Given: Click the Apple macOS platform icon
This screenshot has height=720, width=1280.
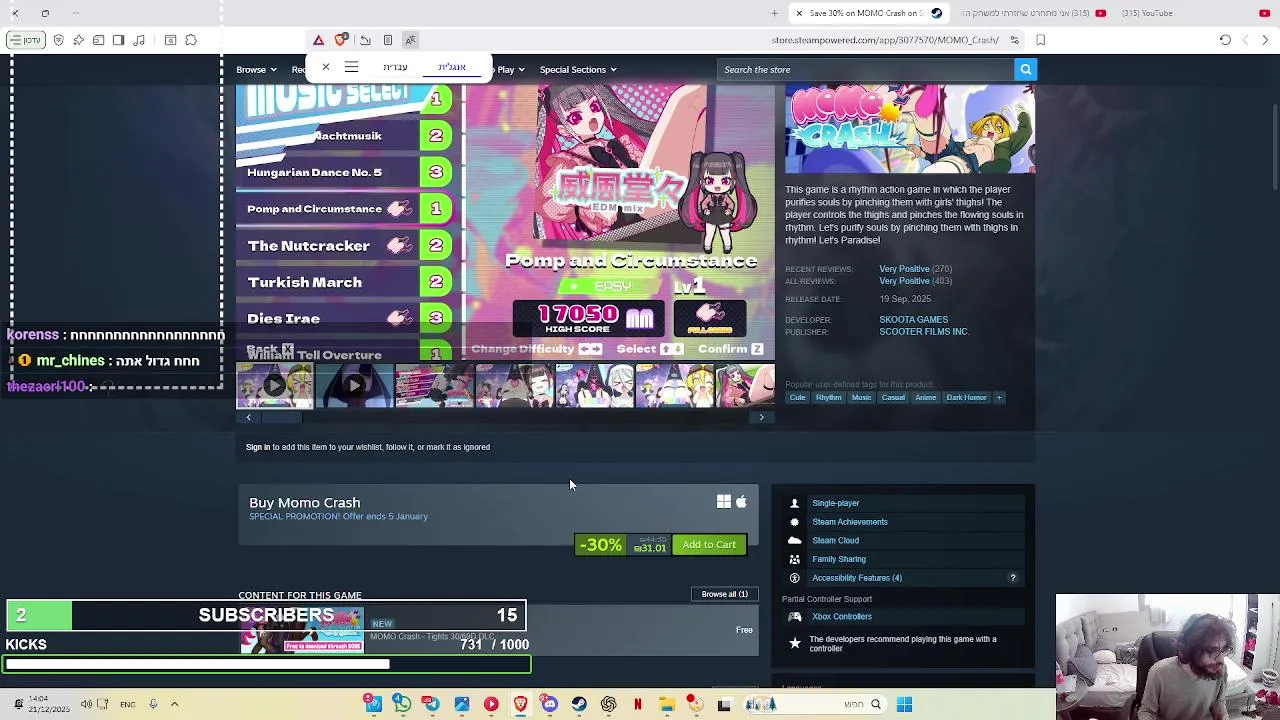Looking at the screenshot, I should tap(741, 502).
